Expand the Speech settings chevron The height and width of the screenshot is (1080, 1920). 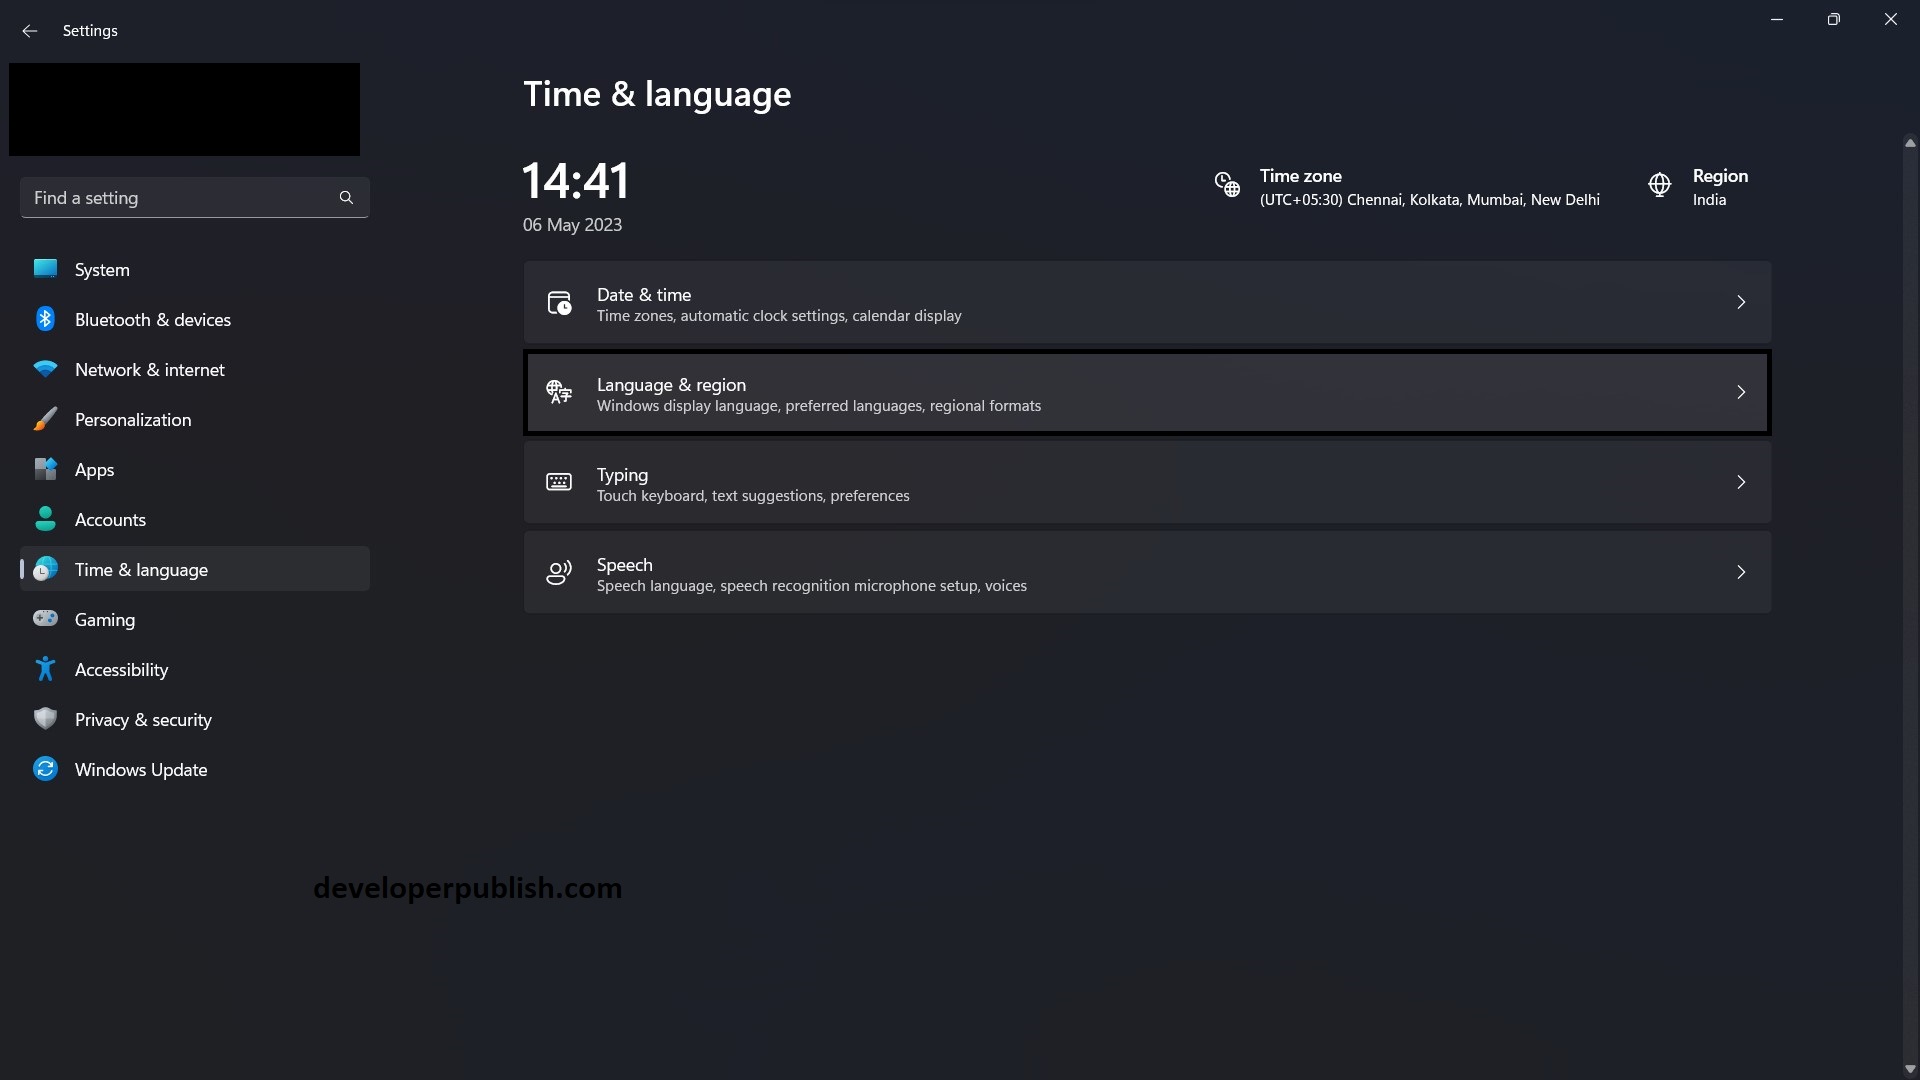(x=1741, y=572)
